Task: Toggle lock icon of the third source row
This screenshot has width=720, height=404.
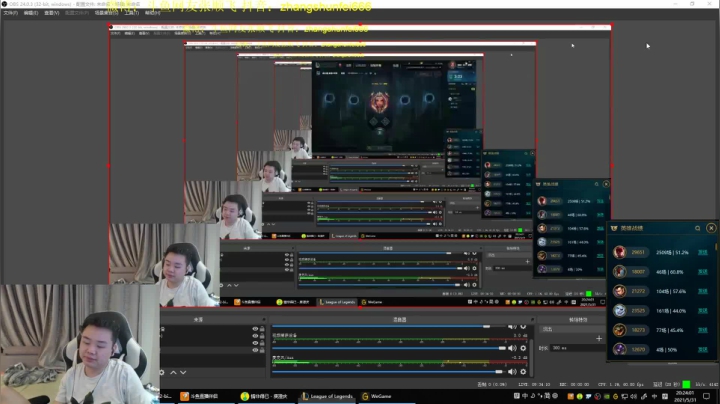Action: pos(262,343)
